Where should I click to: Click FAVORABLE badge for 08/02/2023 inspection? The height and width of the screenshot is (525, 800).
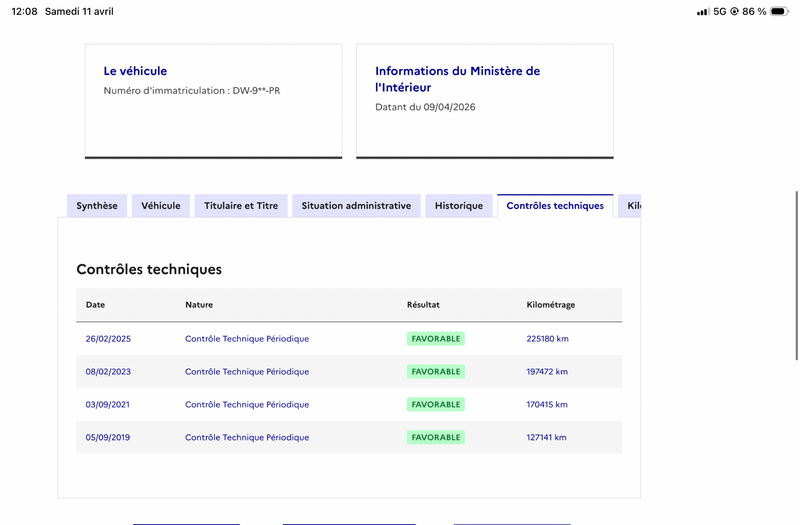pyautogui.click(x=436, y=372)
